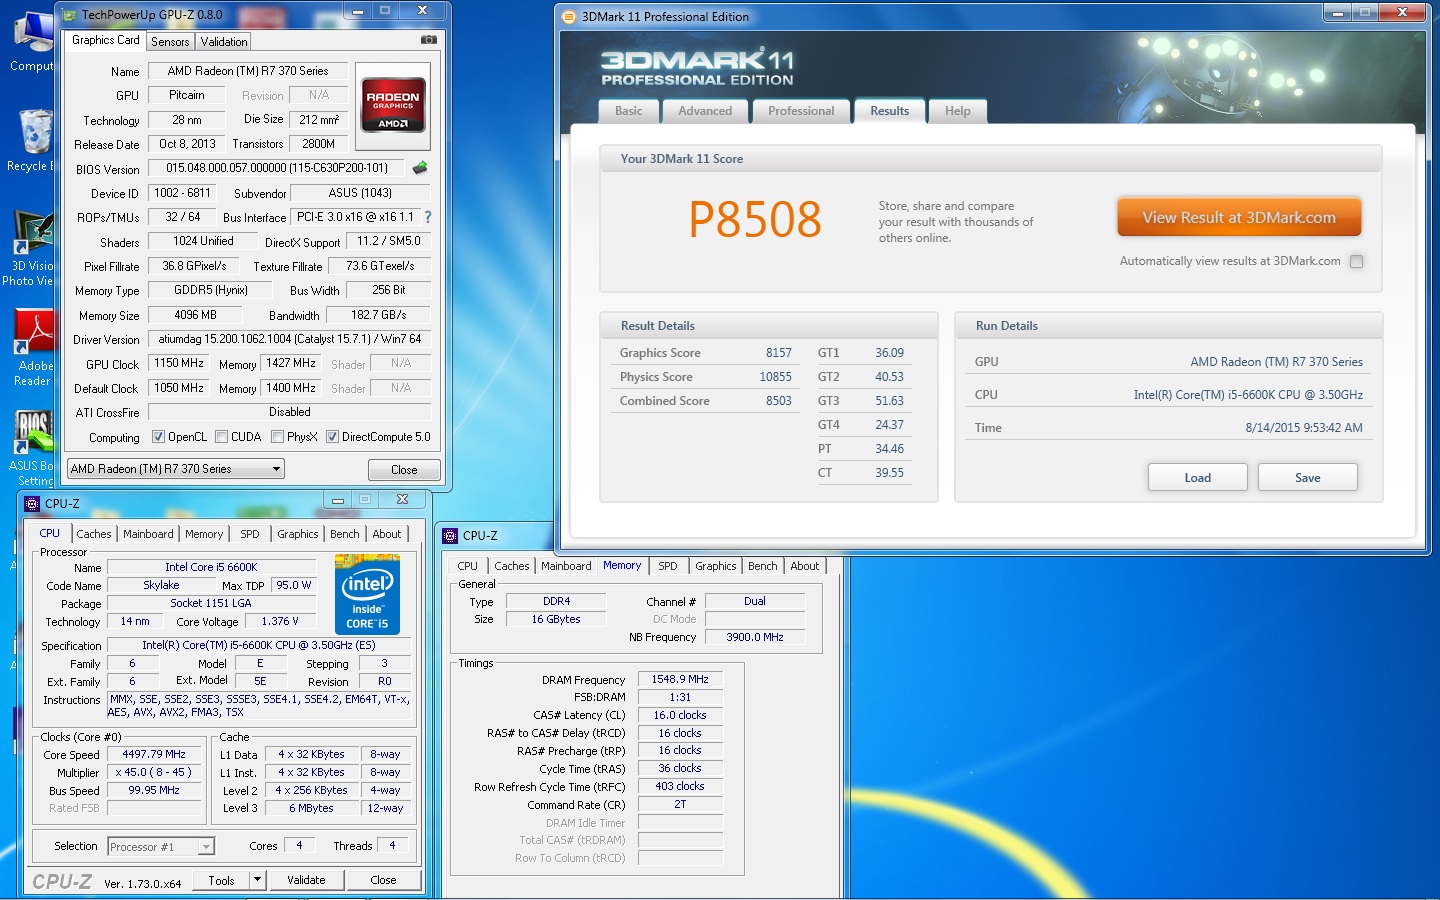Click the GPU-Z screenshot camera icon
Screen dimensions: 1440x900
428,40
